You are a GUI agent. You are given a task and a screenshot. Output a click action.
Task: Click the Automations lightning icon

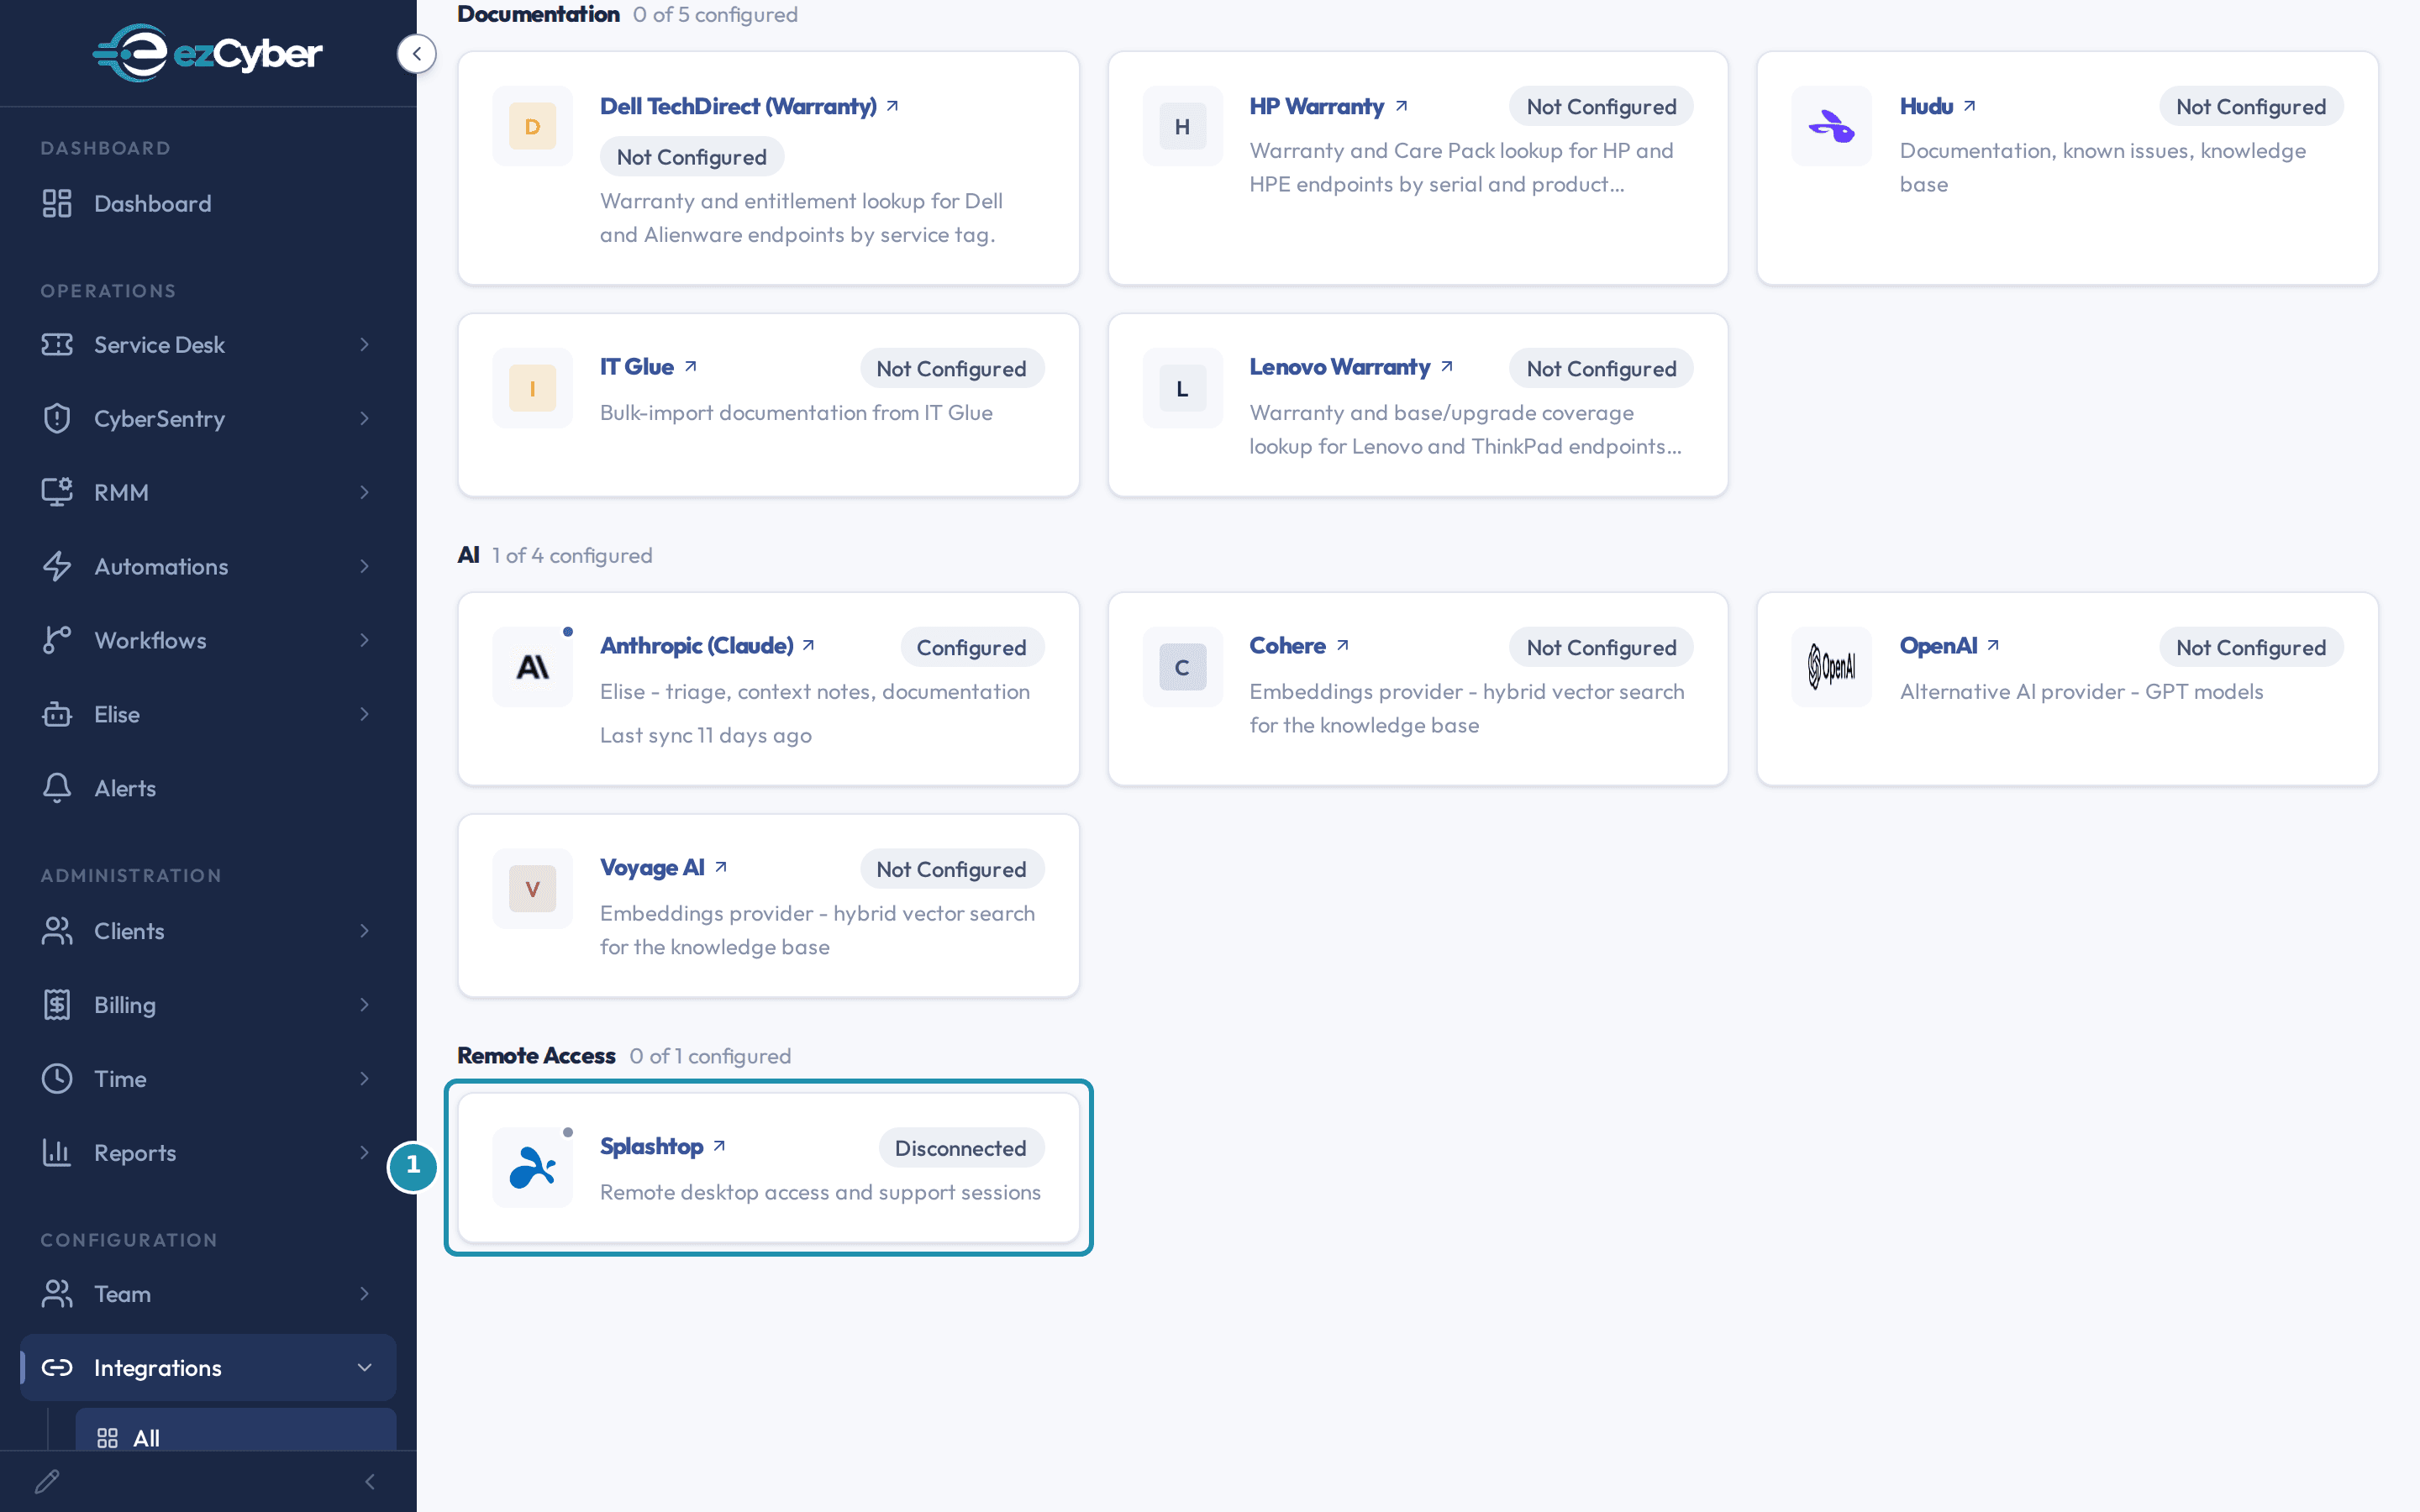coord(57,566)
